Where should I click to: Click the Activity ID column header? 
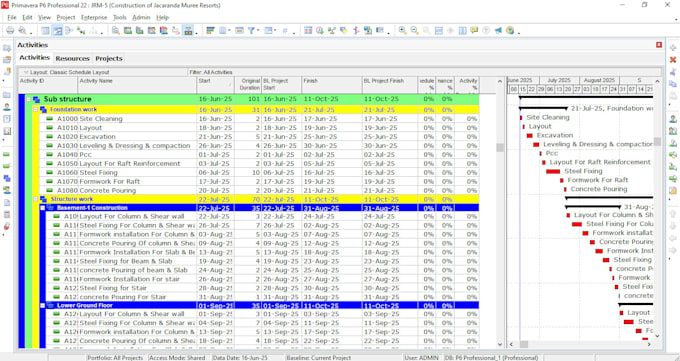(x=48, y=85)
